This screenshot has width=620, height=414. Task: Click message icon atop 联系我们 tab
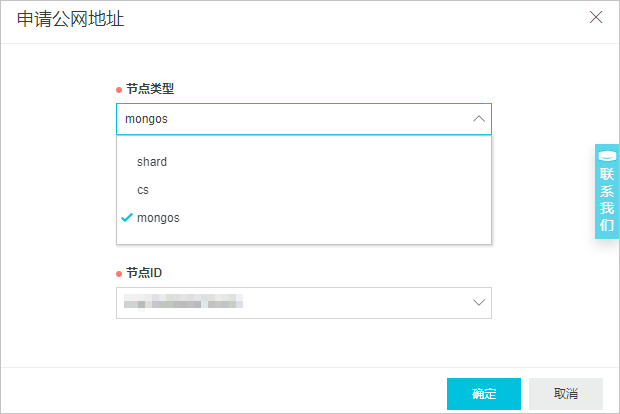[x=607, y=156]
